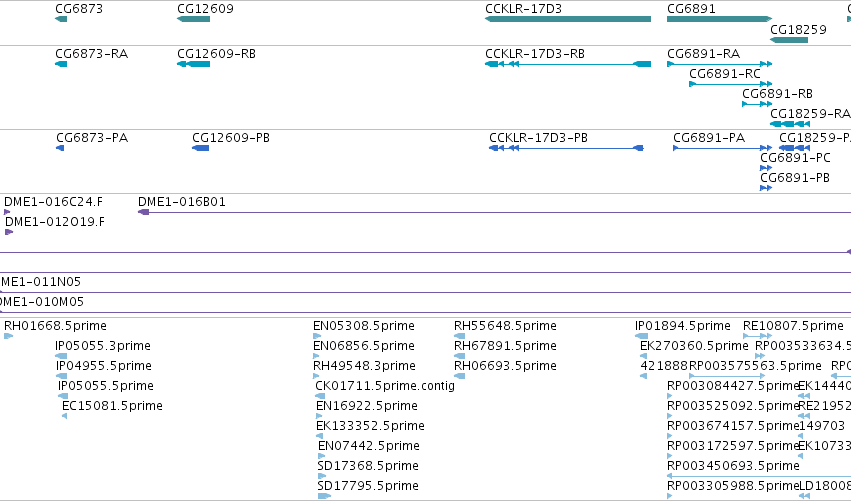Click the CG12609 gene arrow
The height and width of the screenshot is (501, 851).
193,19
